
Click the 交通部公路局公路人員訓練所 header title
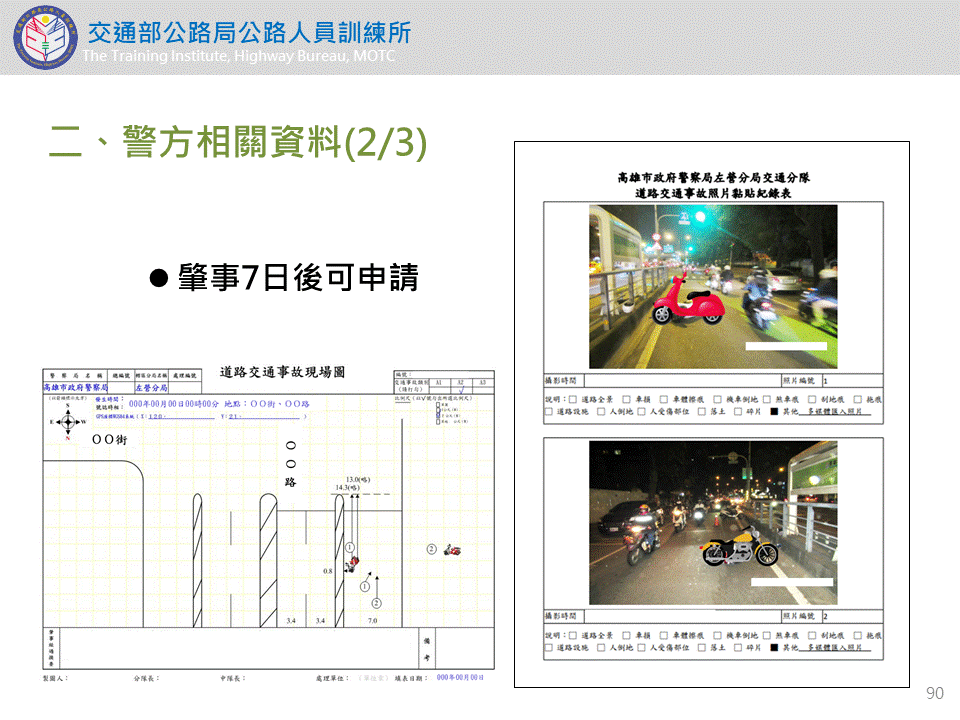click(x=249, y=32)
